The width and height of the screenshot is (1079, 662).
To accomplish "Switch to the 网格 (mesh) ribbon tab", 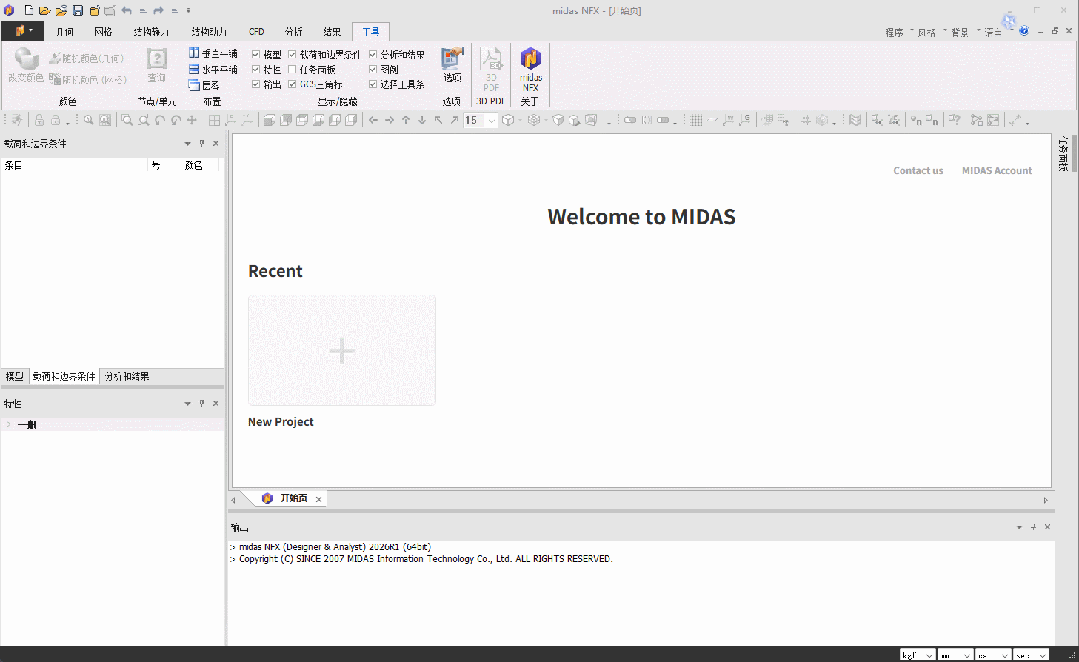I will pos(103,32).
